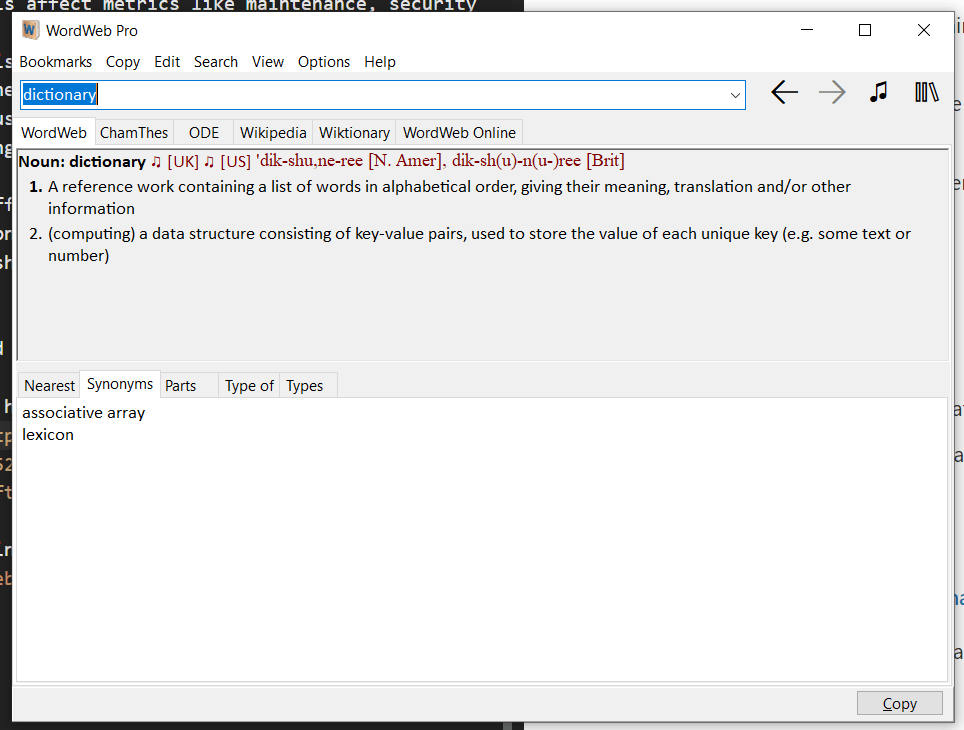This screenshot has height=730, width=964.
Task: Play the UK pronunciation audio note
Action: (156, 162)
